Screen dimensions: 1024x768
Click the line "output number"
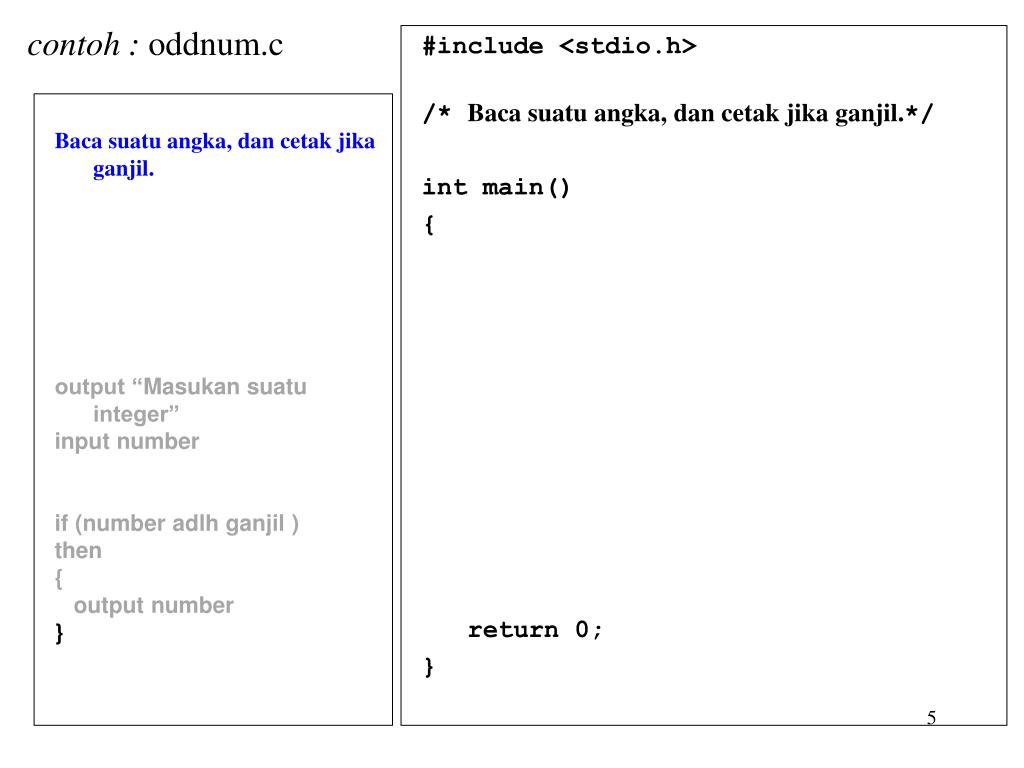pos(153,606)
